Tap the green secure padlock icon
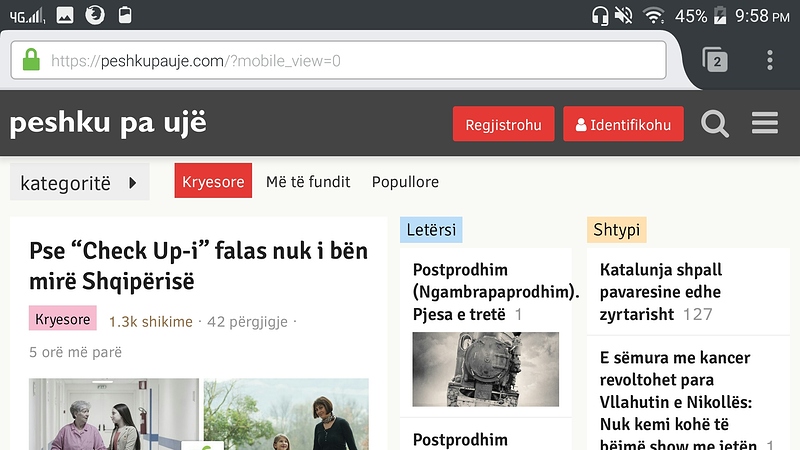 31,60
